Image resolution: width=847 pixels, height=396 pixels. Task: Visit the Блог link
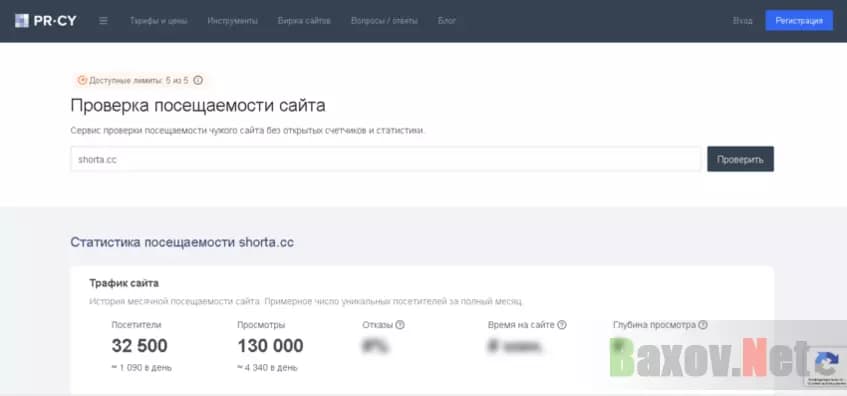click(447, 21)
